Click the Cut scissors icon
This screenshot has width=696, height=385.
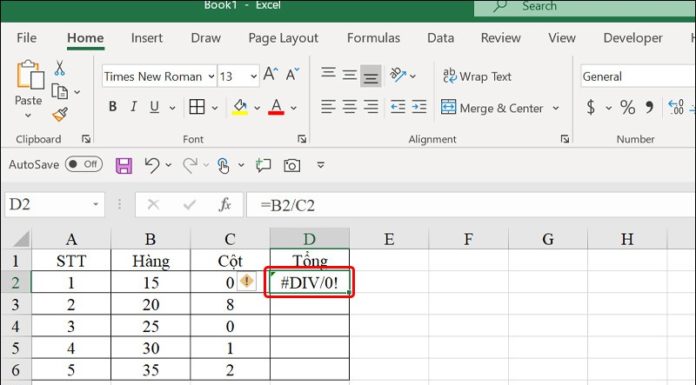(x=59, y=69)
